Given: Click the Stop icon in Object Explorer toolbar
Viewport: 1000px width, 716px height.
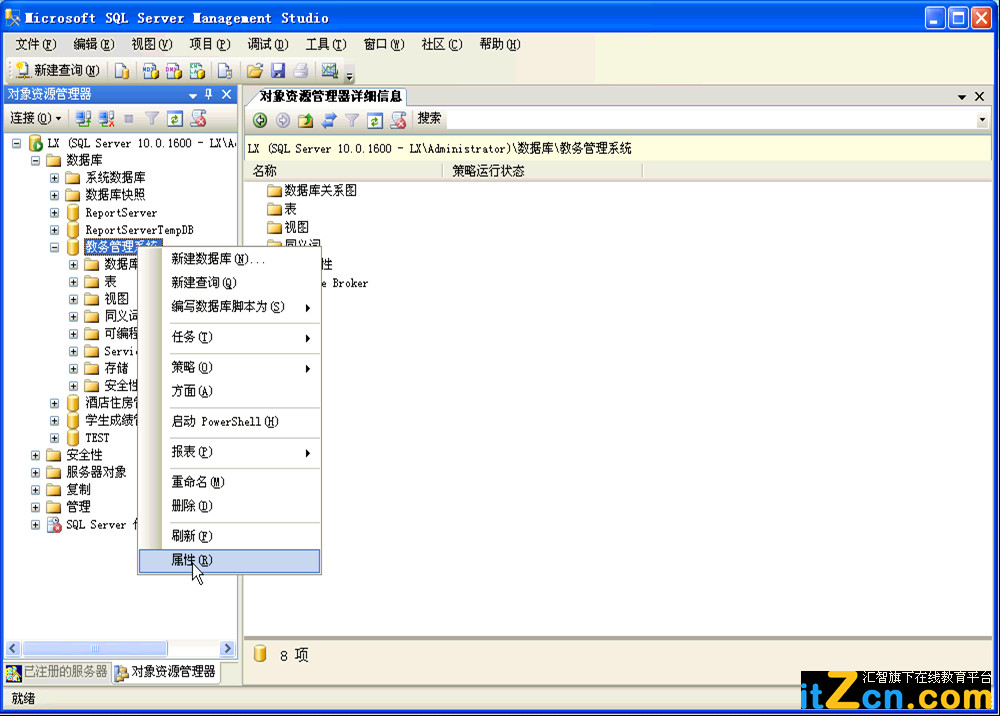Looking at the screenshot, I should pyautogui.click(x=129, y=119).
